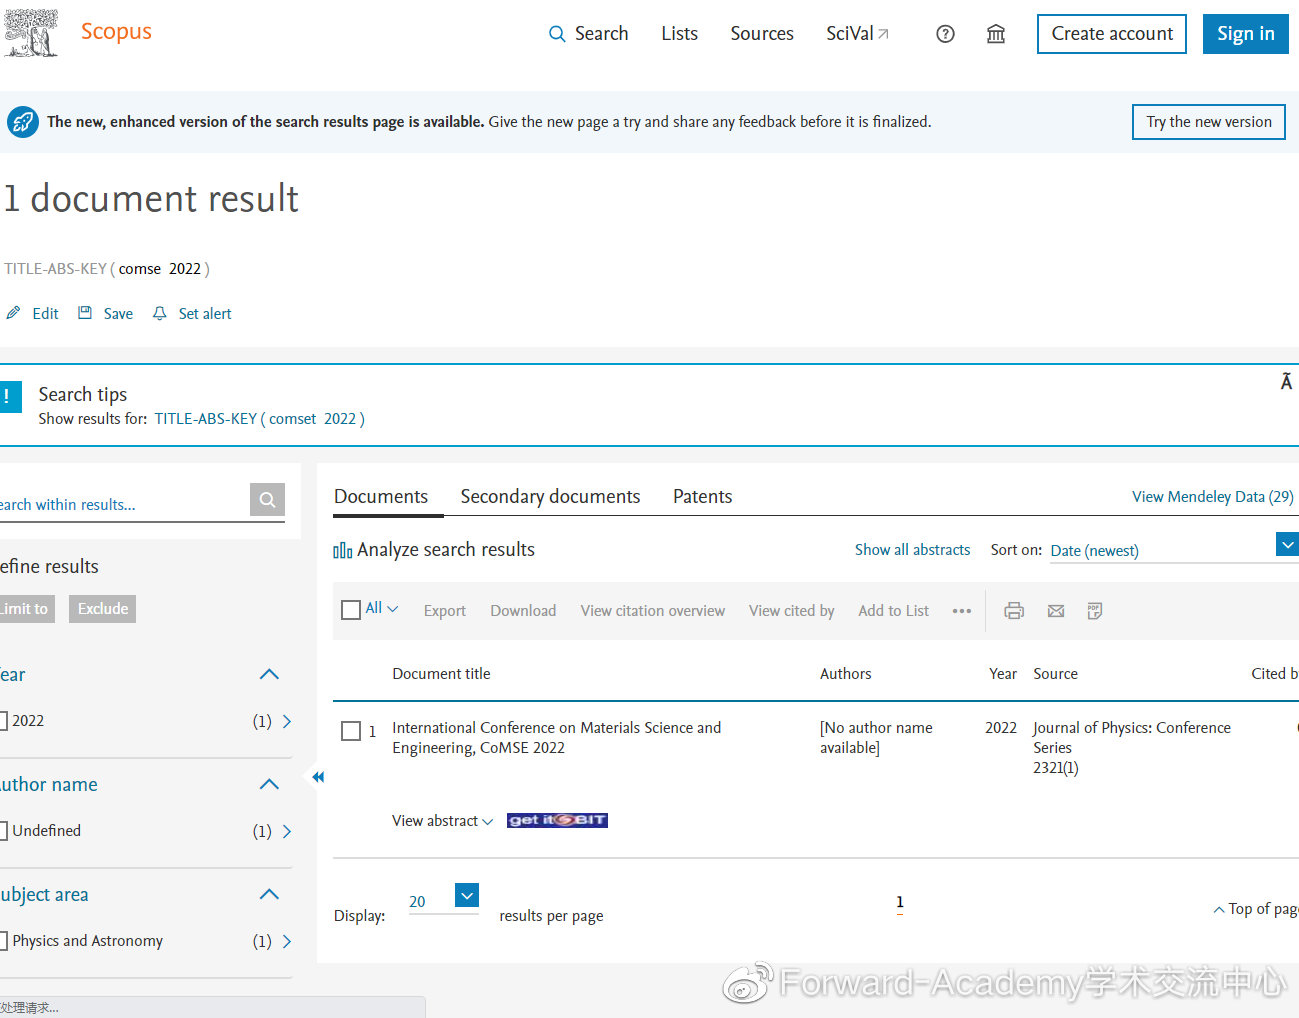Click View cited by option
Screen dimensions: 1299x1018
791,611
